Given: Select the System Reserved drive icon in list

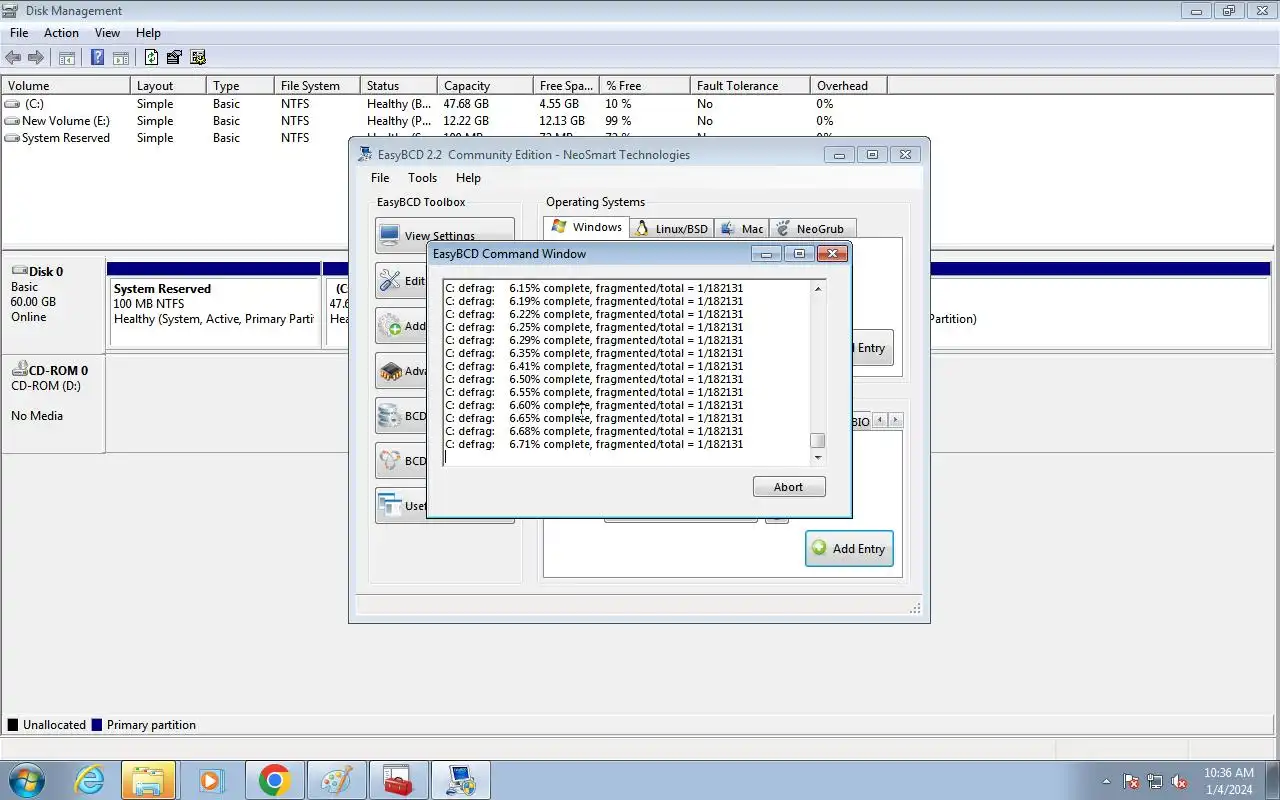Looking at the screenshot, I should point(12,138).
